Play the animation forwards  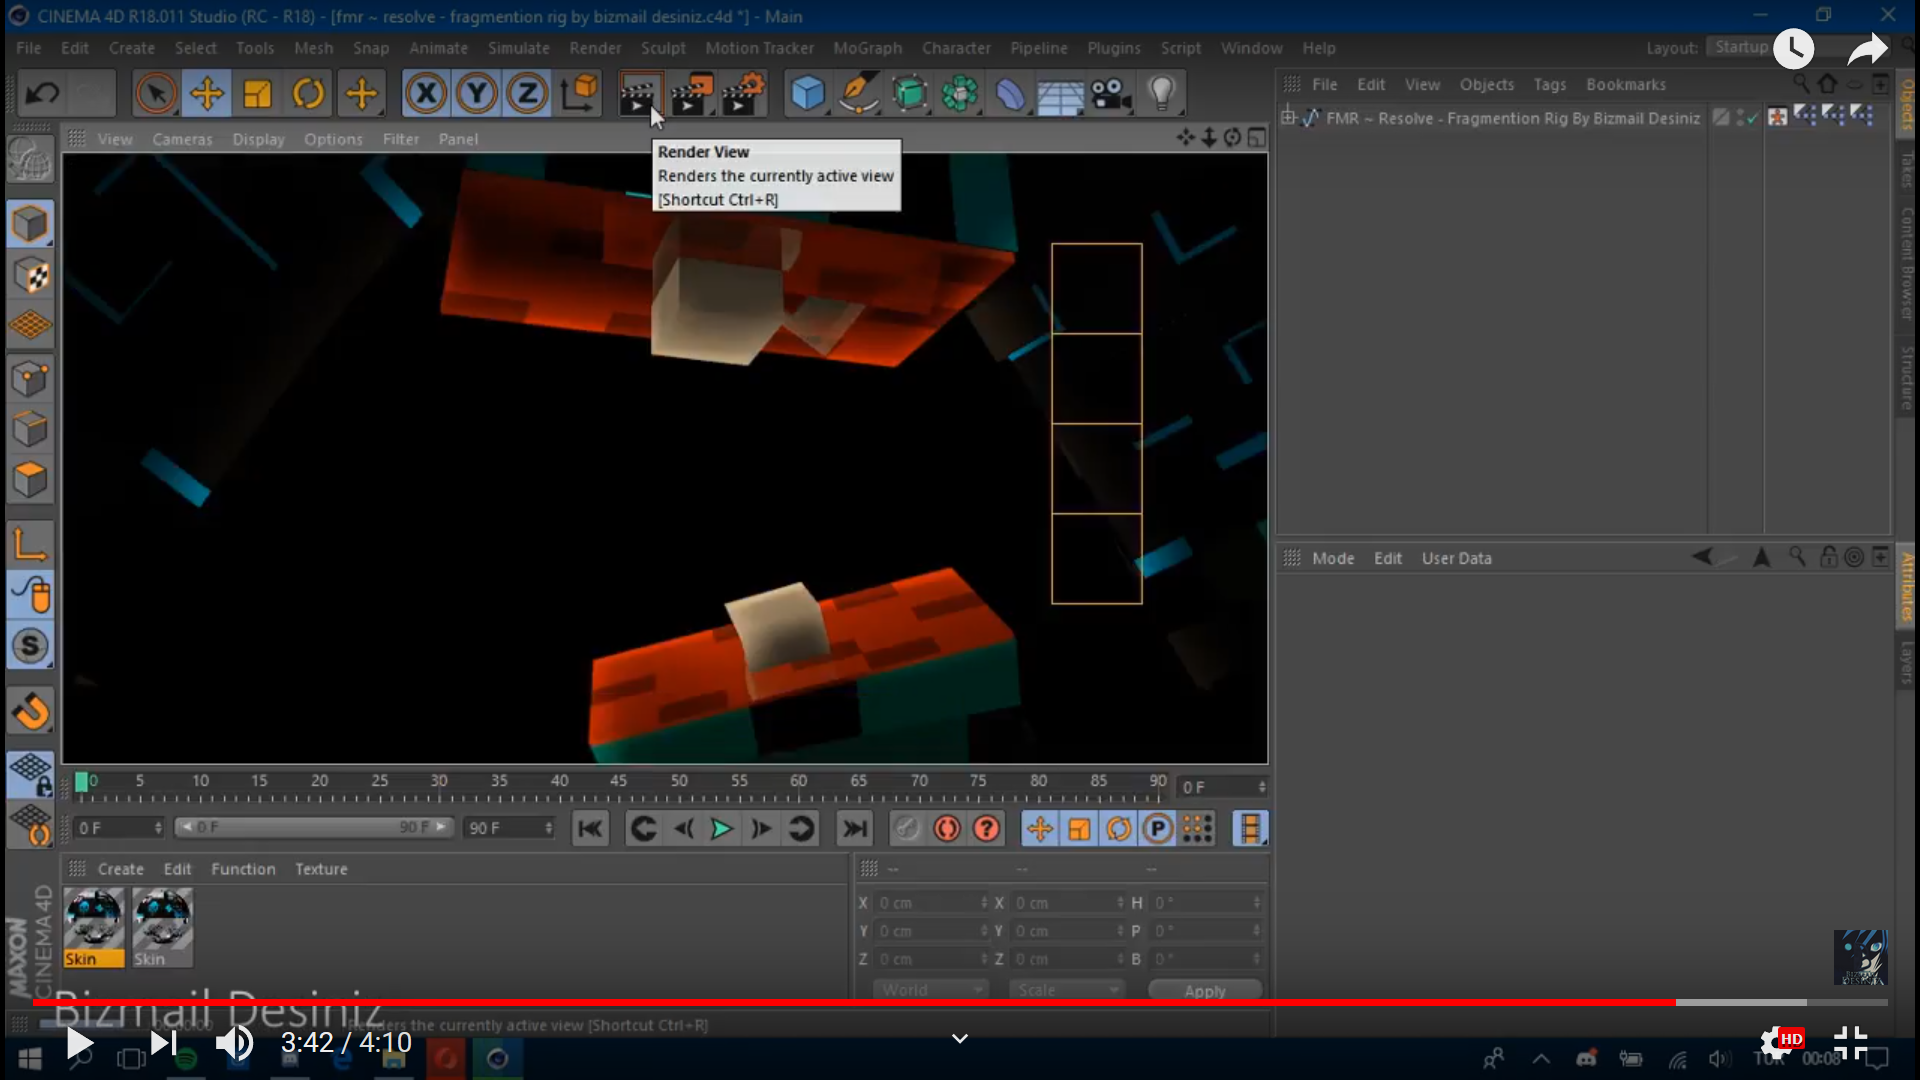point(721,829)
